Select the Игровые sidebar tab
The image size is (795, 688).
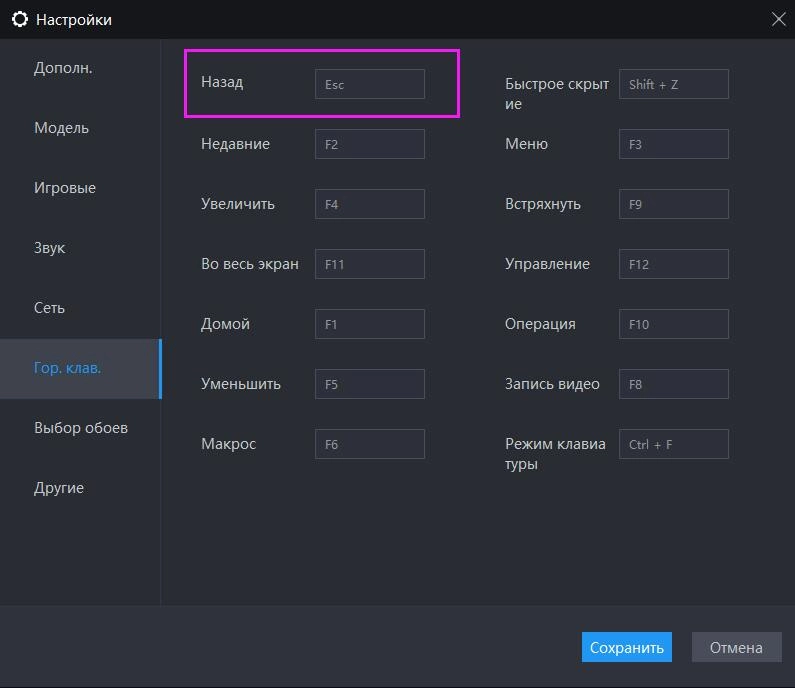[x=65, y=188]
